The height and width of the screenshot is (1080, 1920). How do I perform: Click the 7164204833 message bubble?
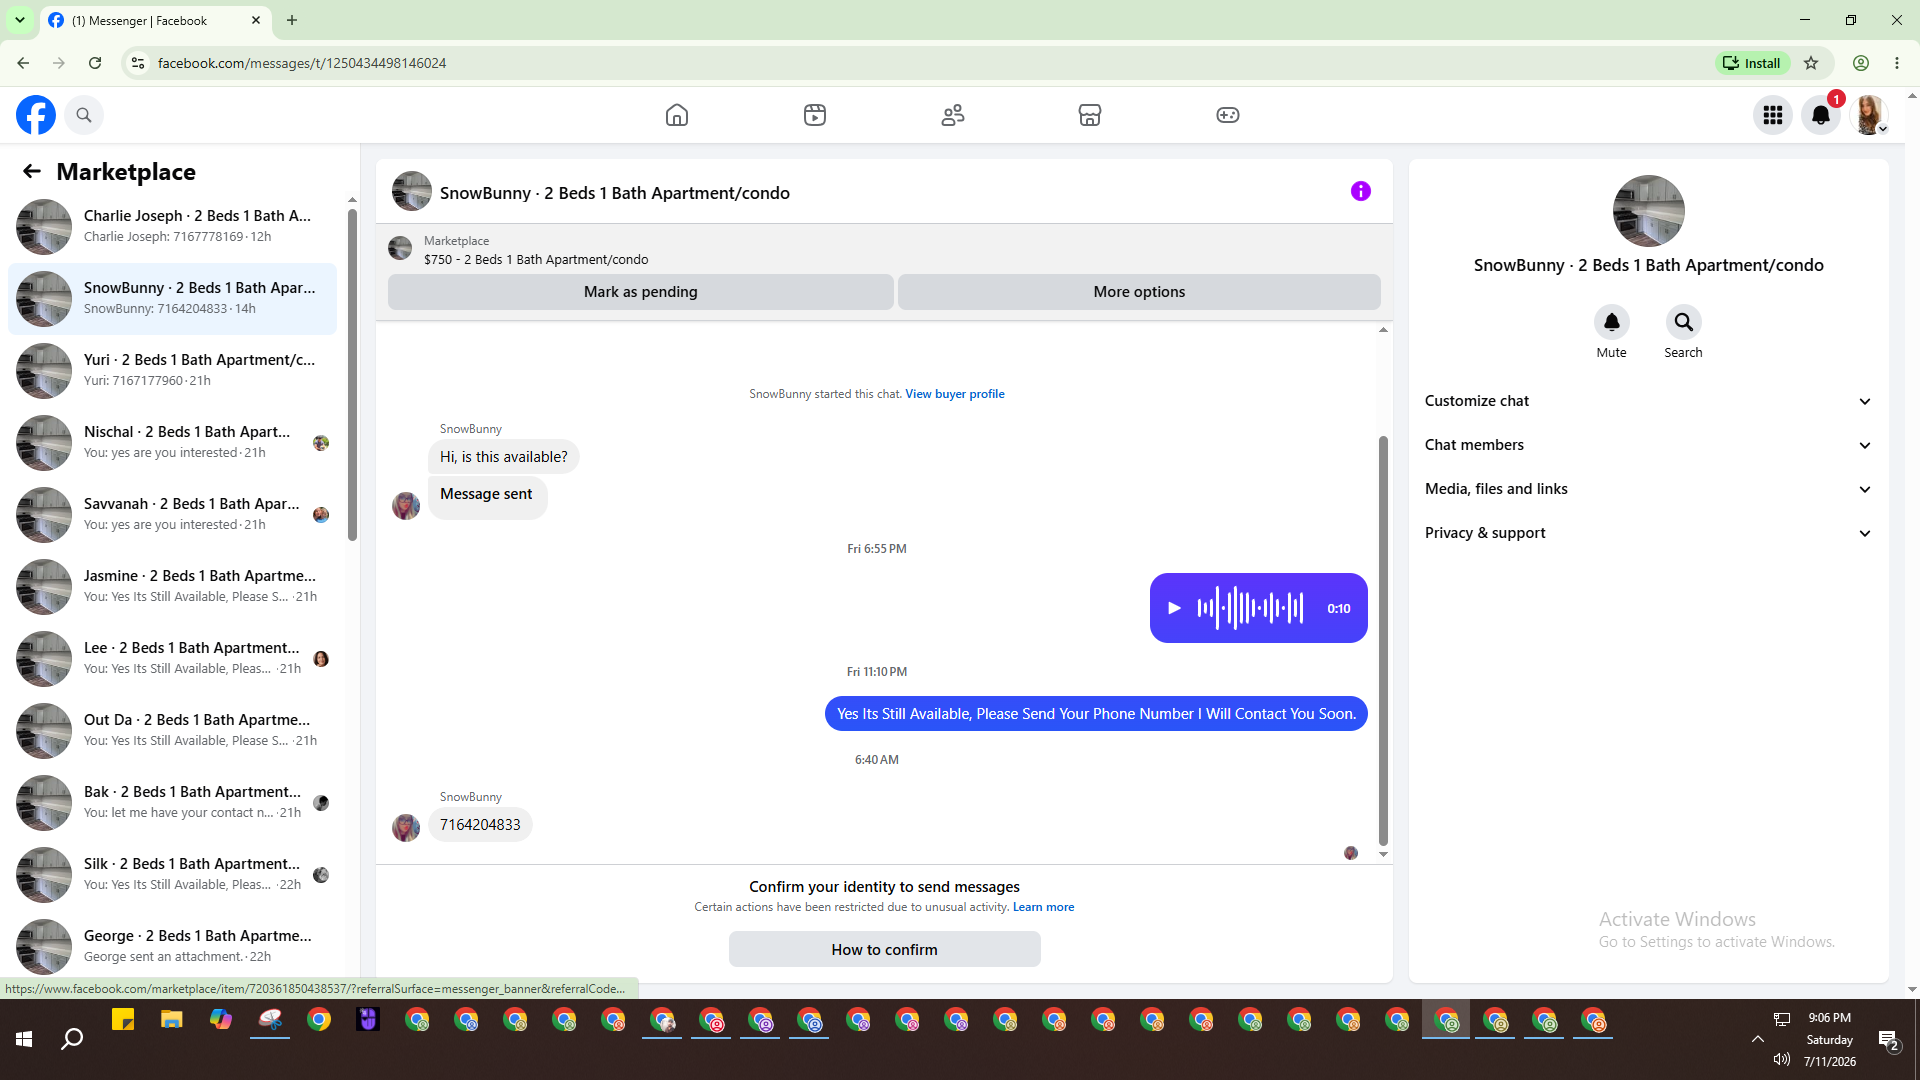click(x=480, y=825)
